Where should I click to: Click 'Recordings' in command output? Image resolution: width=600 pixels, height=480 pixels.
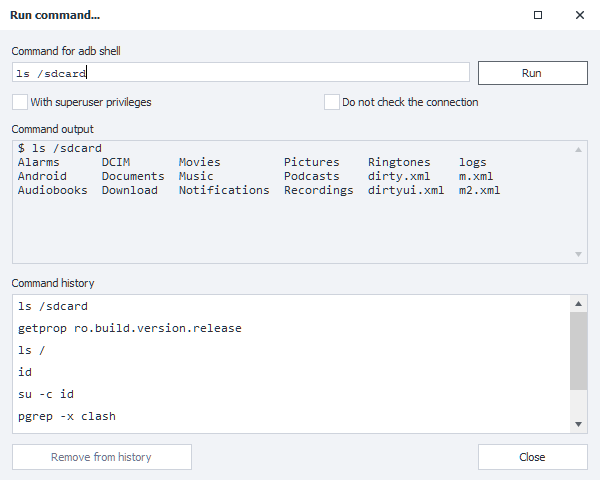(319, 190)
